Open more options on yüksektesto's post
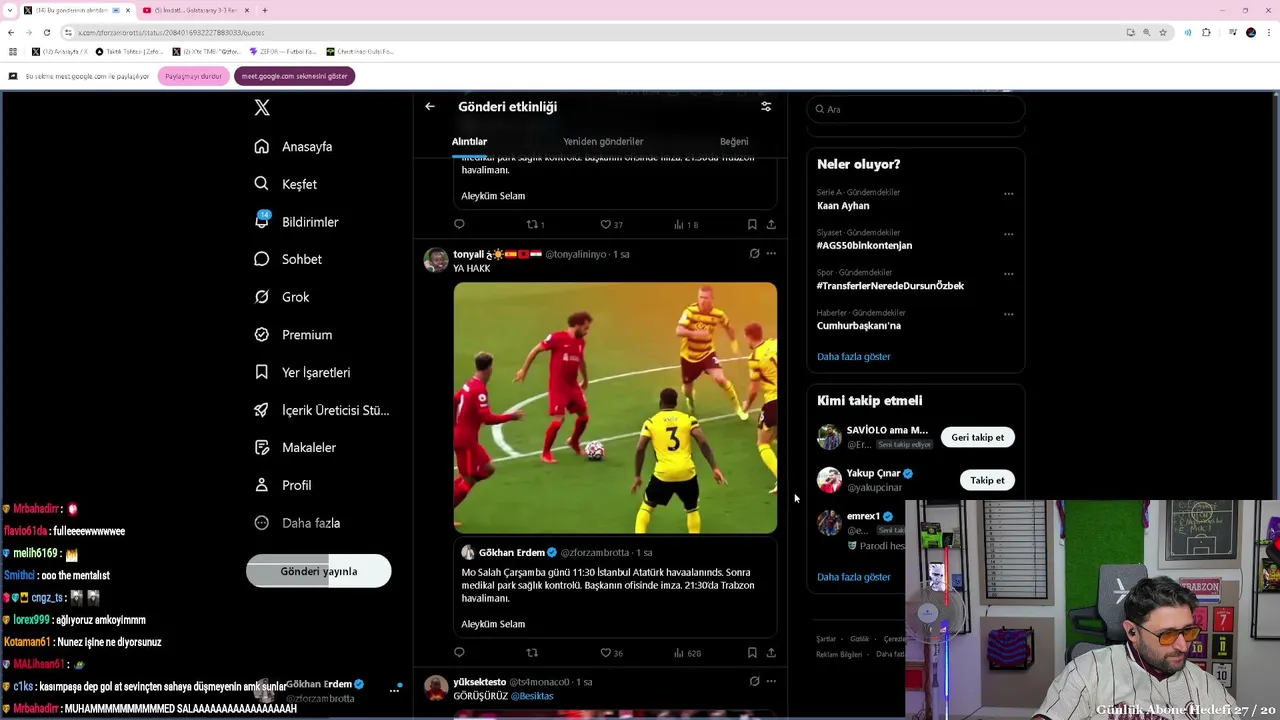The image size is (1280, 720). pyautogui.click(x=771, y=682)
